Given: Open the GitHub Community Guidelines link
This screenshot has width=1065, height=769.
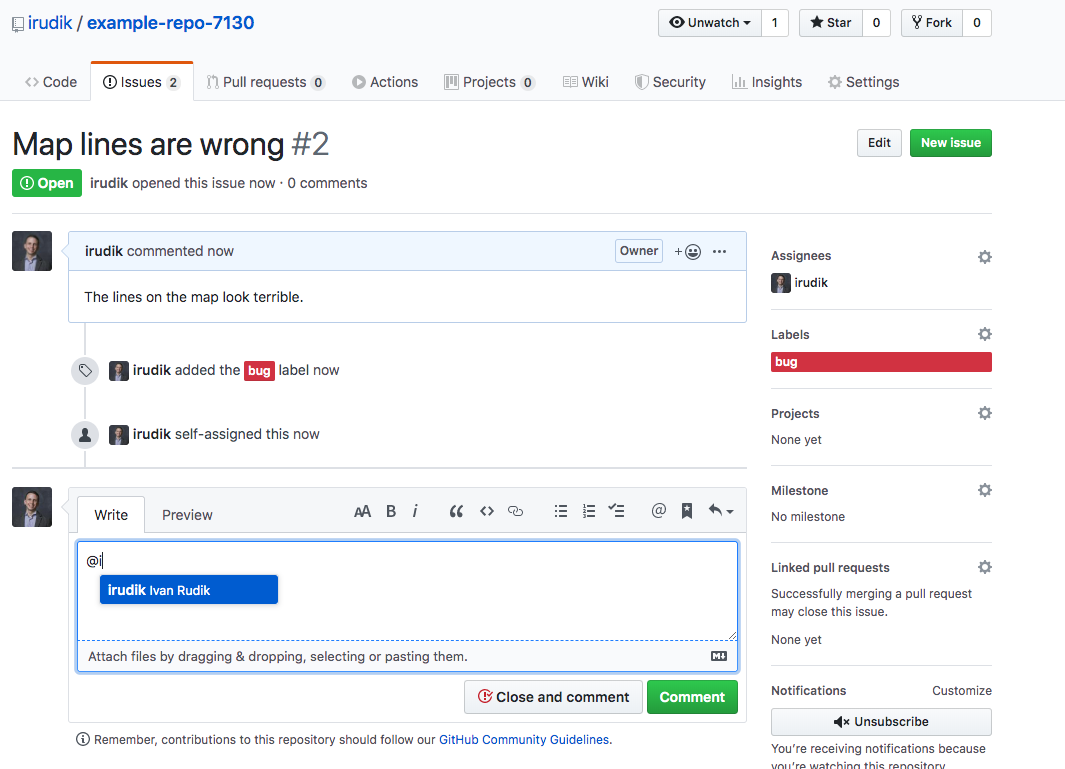Looking at the screenshot, I should [523, 740].
